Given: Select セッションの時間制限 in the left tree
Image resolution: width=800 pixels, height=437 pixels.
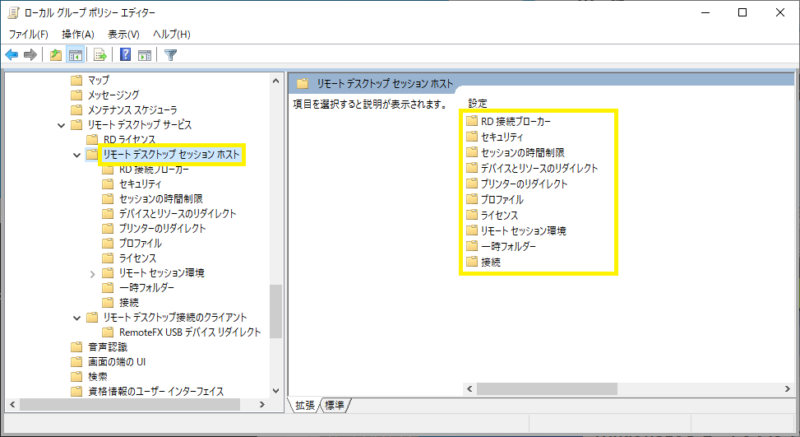Looking at the screenshot, I should point(161,198).
